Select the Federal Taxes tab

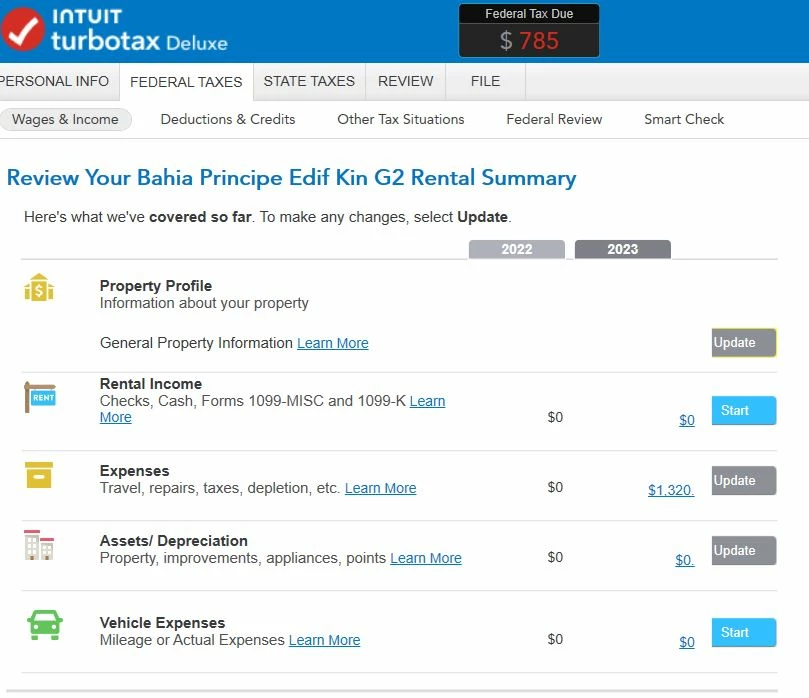186,82
